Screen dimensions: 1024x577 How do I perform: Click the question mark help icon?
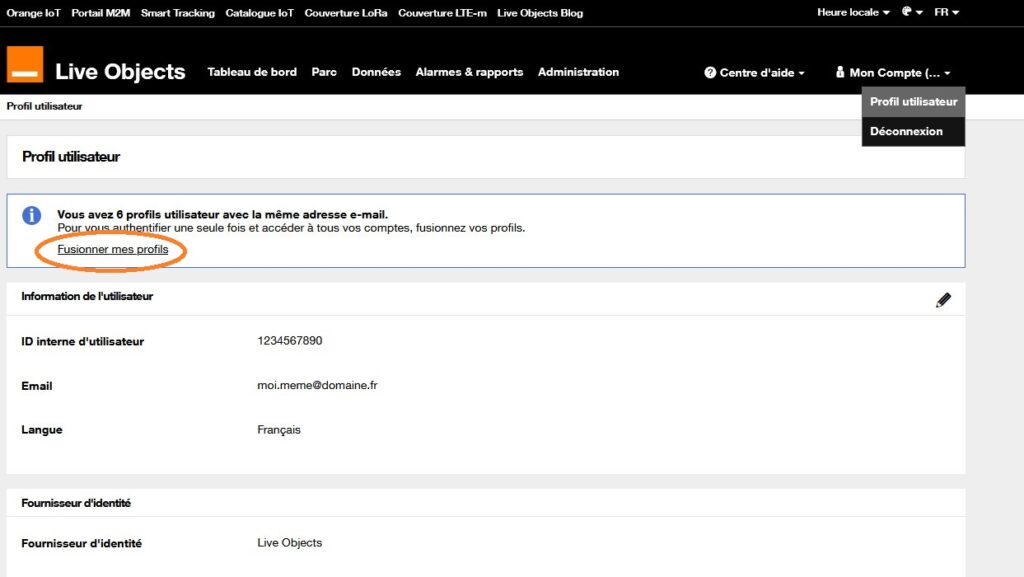(x=710, y=73)
